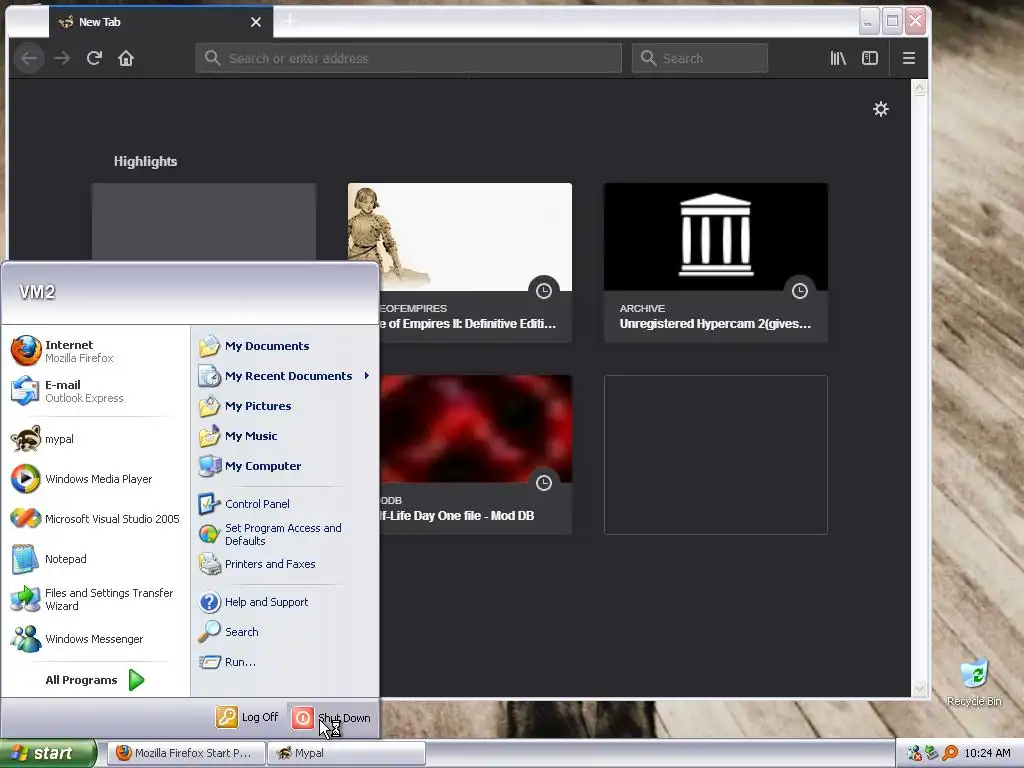Screen dimensions: 1024x768
Task: Click browser back arrow button
Action: coord(29,59)
